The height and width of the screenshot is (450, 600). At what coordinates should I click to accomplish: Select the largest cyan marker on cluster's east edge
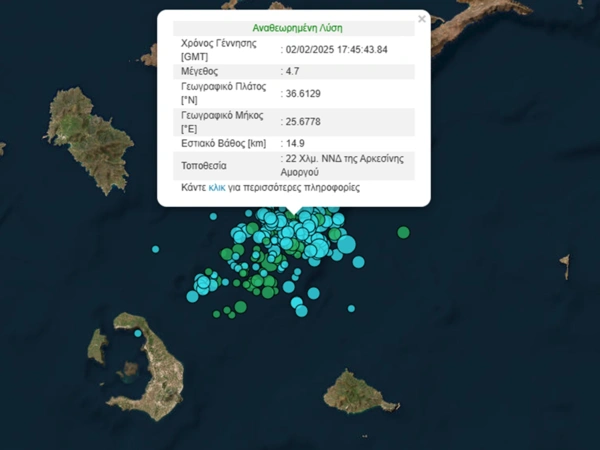(x=346, y=243)
